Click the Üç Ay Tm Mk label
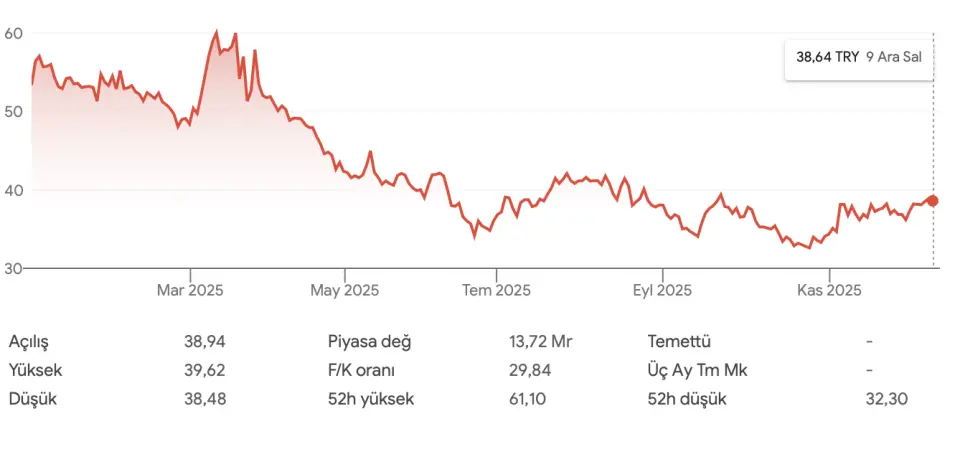 (x=698, y=370)
